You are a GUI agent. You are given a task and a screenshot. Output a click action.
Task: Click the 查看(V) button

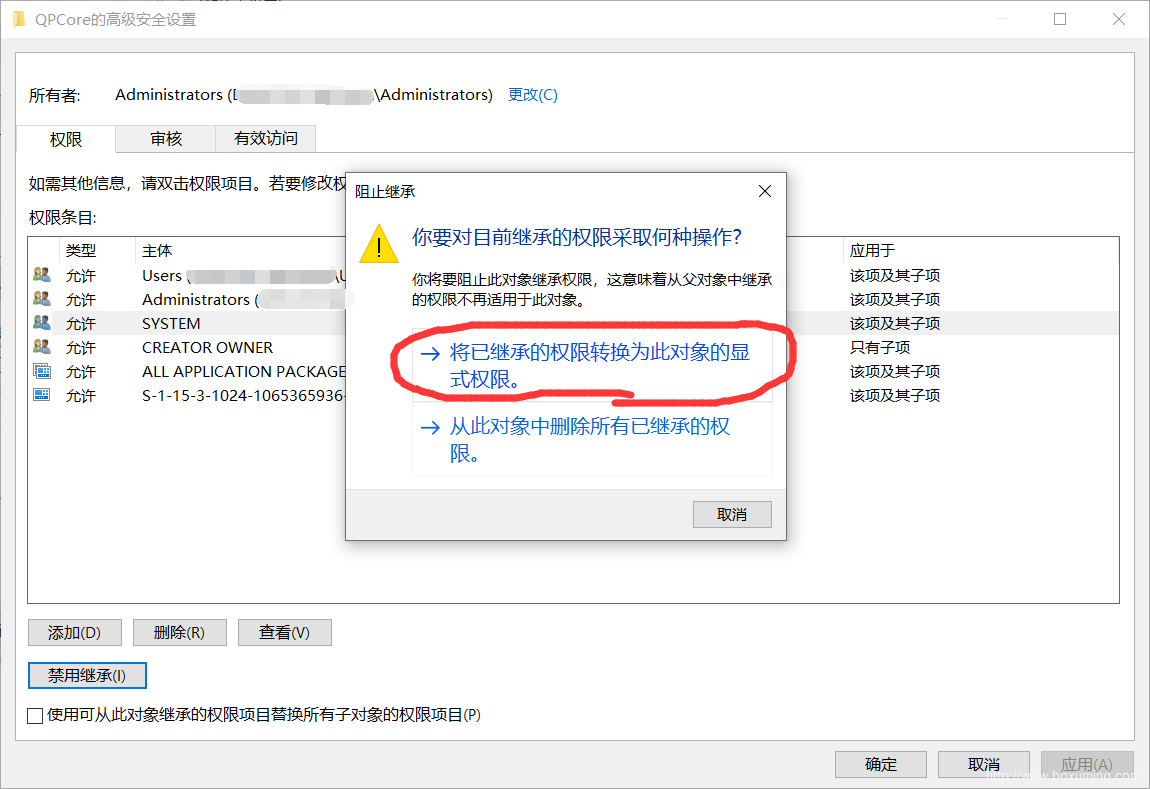[x=285, y=632]
